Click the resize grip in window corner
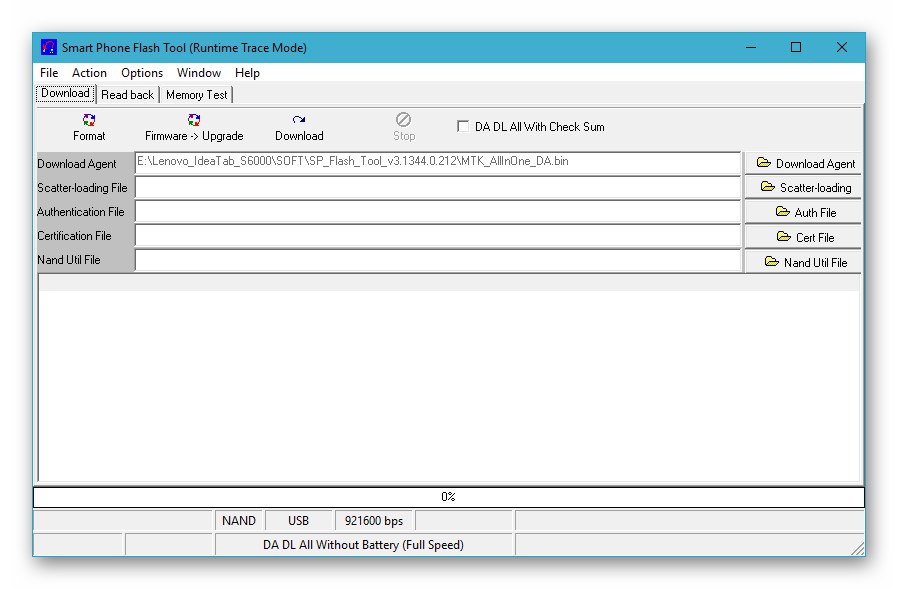This screenshot has width=898, height=589. tap(858, 548)
